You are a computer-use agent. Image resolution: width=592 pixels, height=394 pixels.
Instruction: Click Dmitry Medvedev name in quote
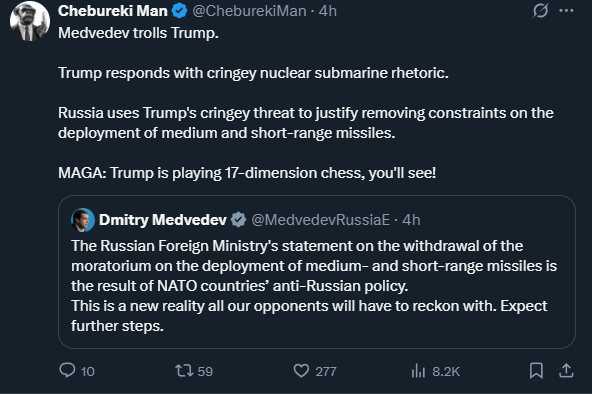163,220
